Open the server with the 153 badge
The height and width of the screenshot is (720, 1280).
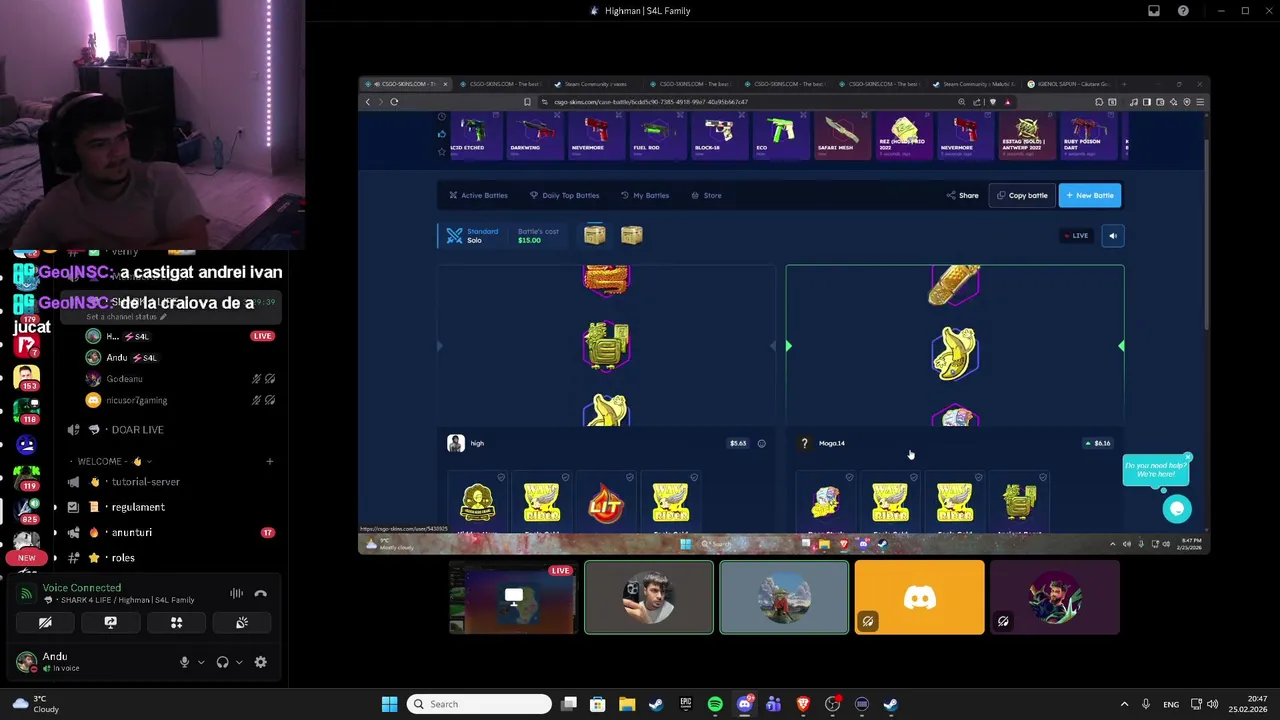pos(27,378)
